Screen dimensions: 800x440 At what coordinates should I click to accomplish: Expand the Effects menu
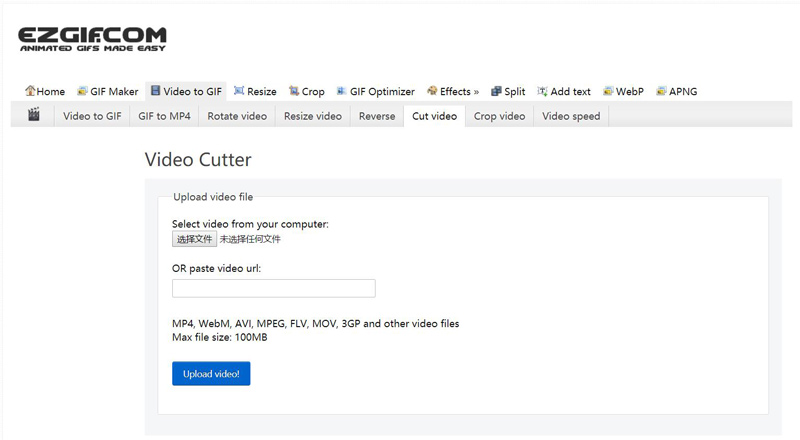tap(452, 91)
